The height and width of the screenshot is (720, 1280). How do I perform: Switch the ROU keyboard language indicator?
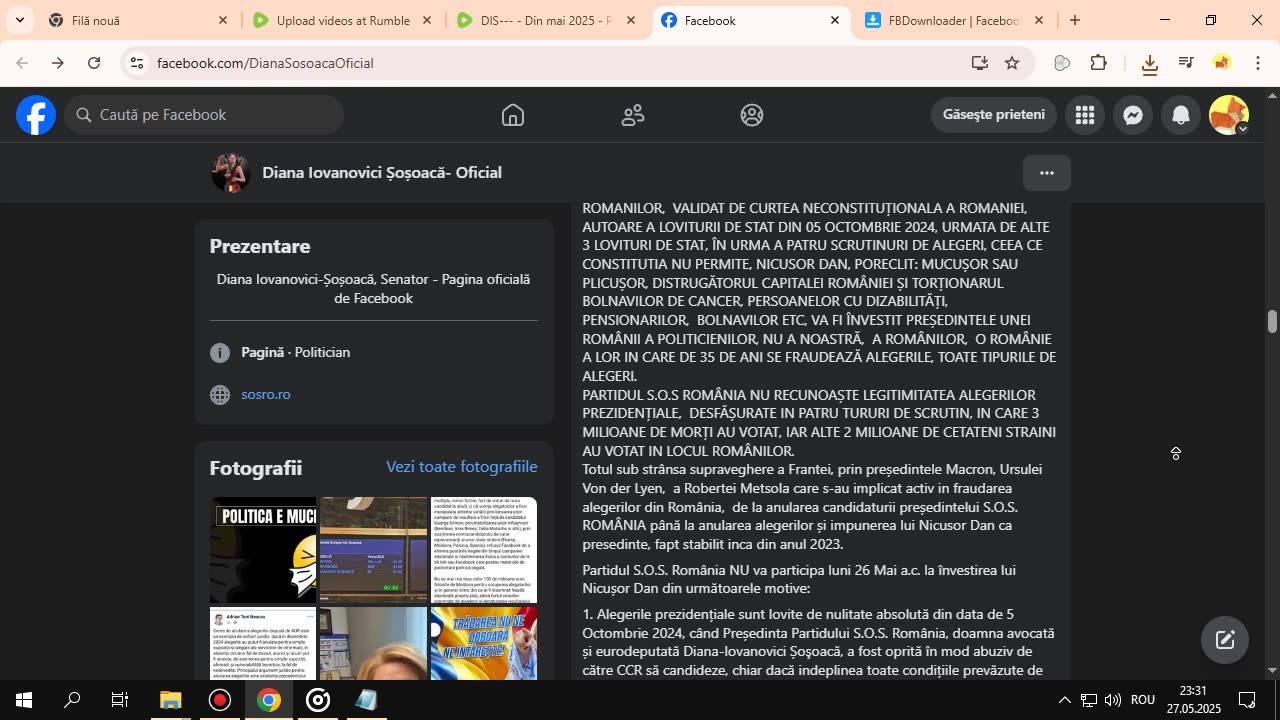point(1143,700)
